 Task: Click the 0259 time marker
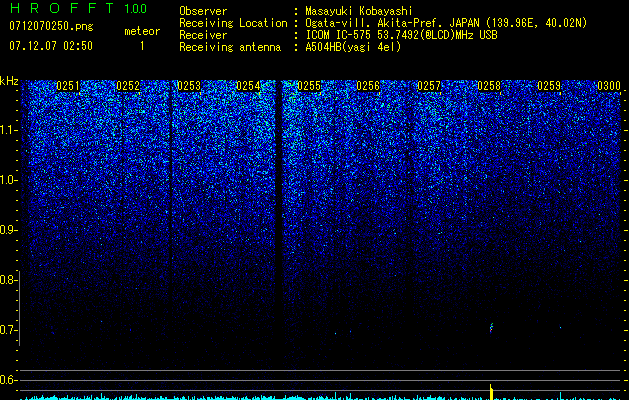tap(549, 86)
